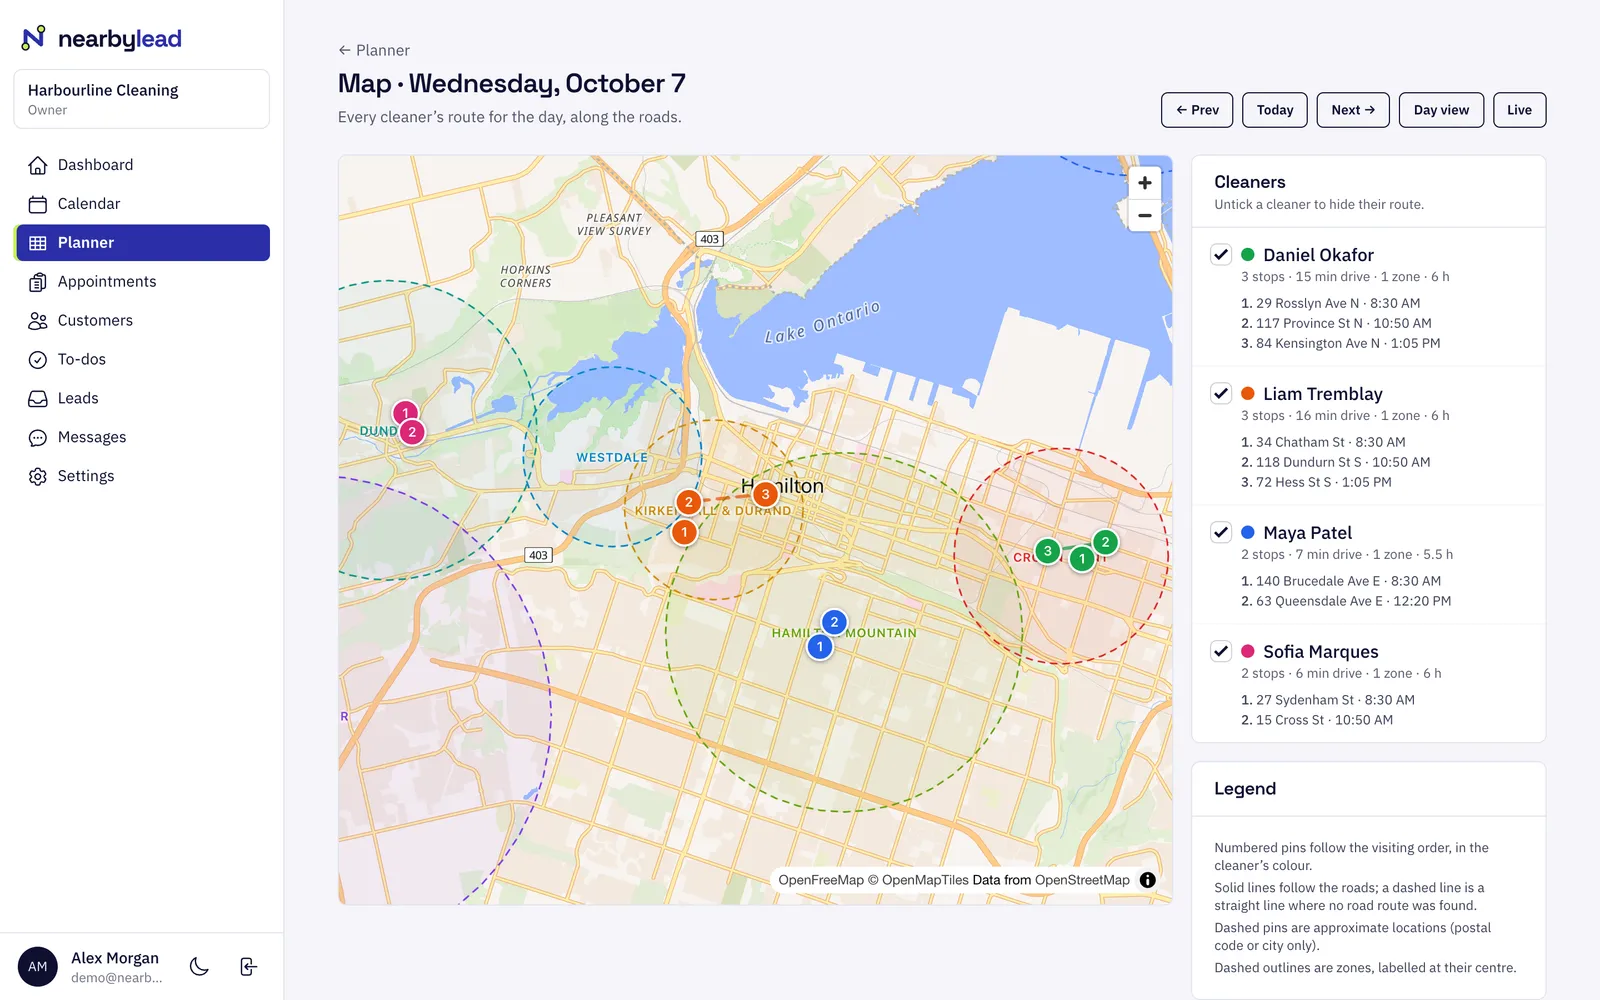Open Messages menu item

pos(142,438)
